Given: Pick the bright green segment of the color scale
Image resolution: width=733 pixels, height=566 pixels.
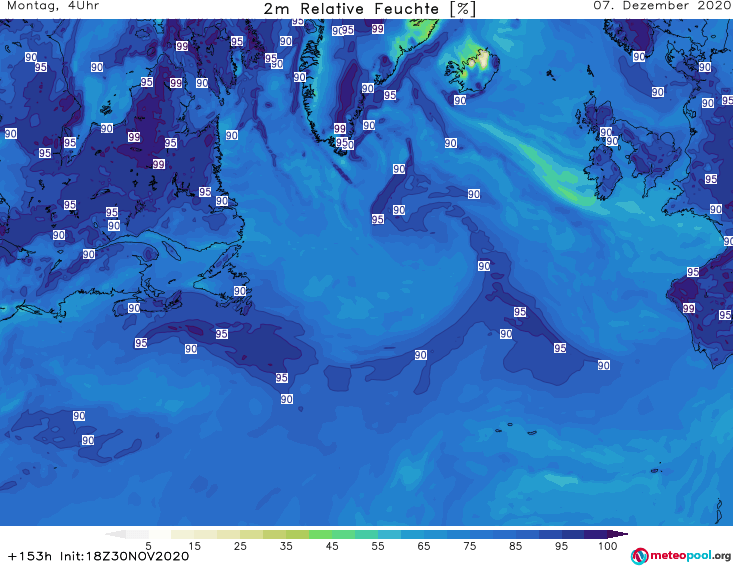Looking at the screenshot, I should pos(320,534).
